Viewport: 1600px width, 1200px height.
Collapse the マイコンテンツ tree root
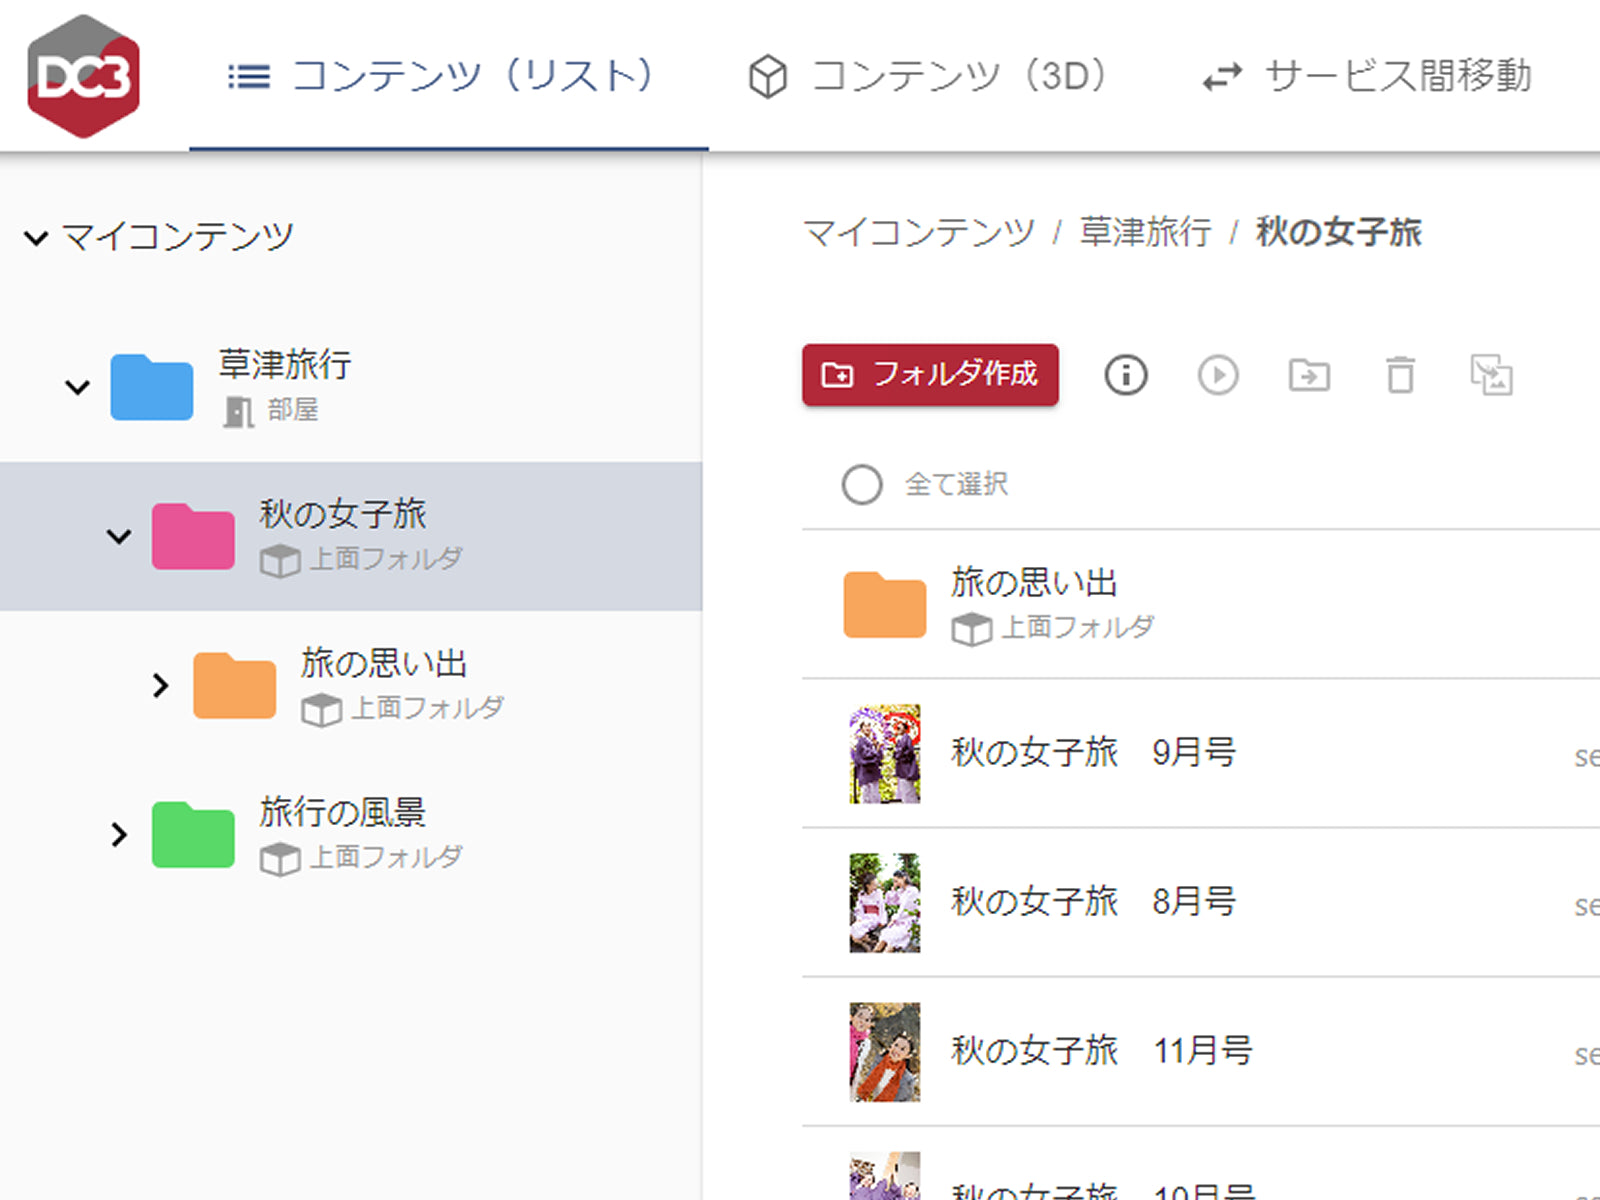coord(36,238)
